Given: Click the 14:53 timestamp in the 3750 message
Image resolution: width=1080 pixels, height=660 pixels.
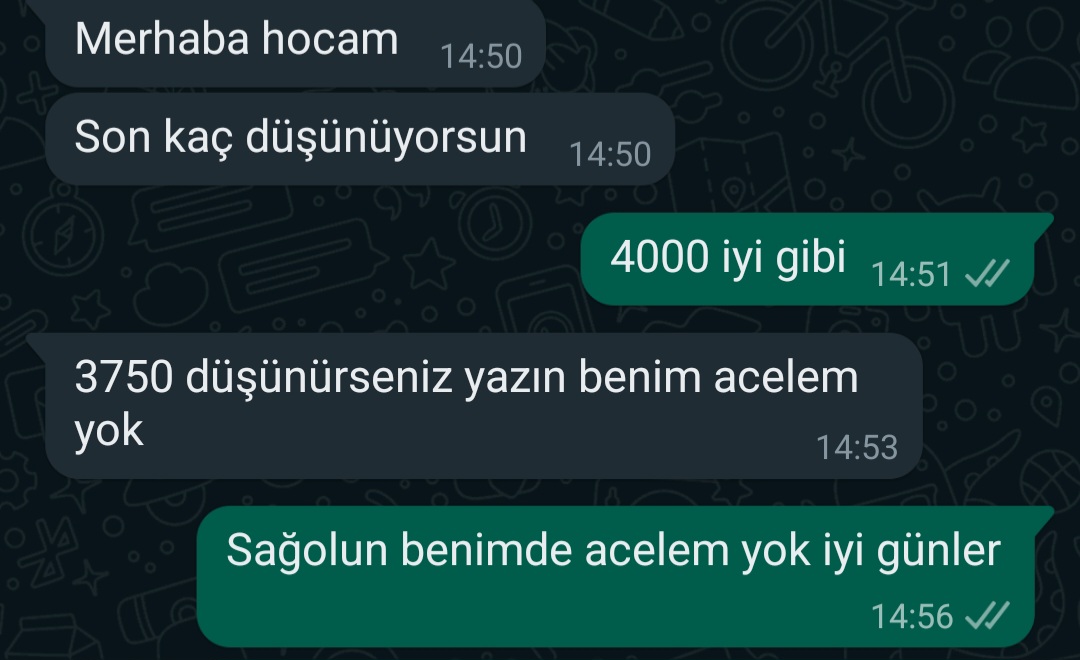Looking at the screenshot, I should pos(857,447).
